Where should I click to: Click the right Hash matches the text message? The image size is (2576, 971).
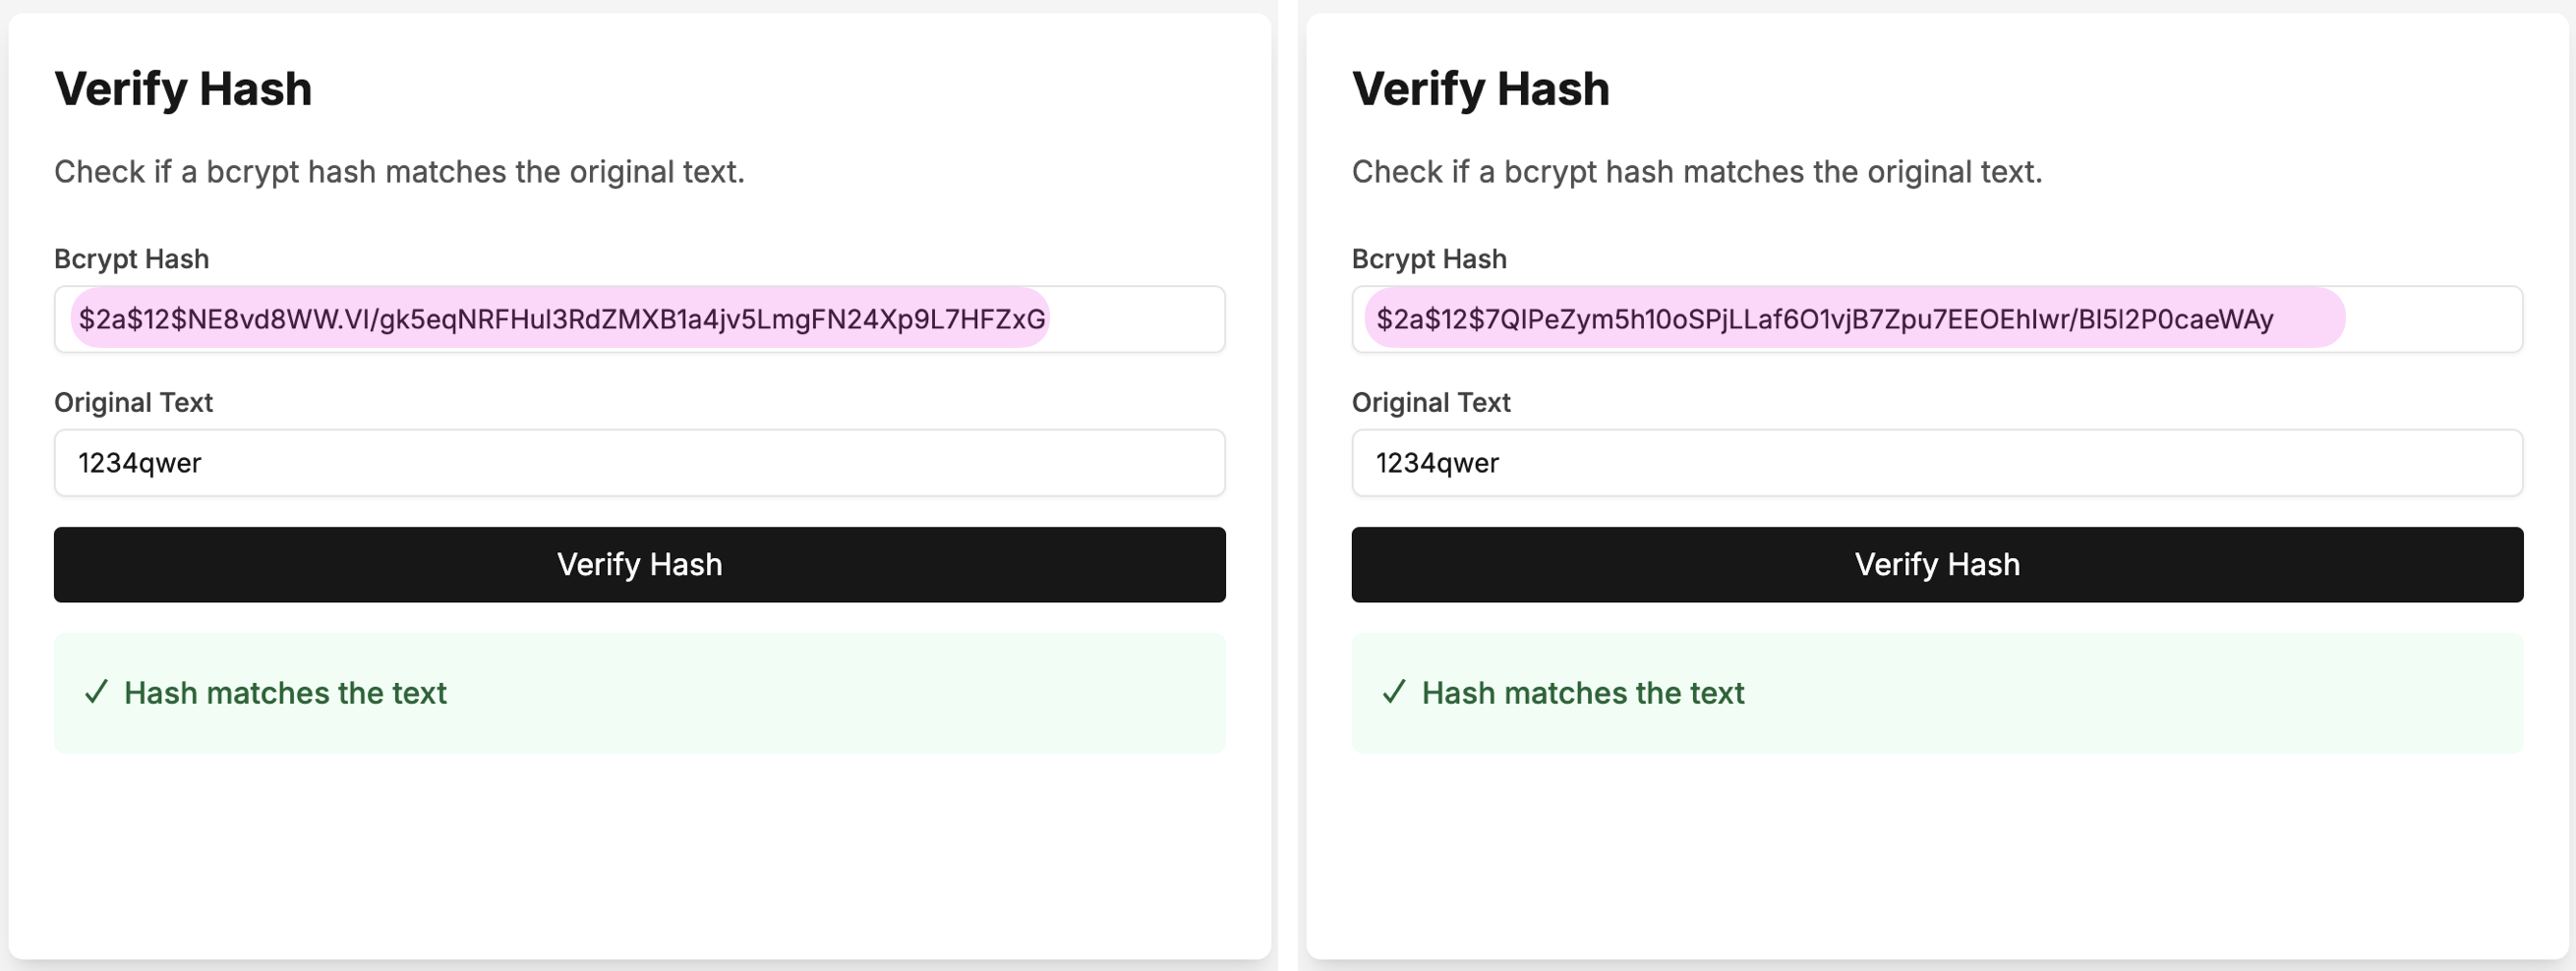(1584, 693)
